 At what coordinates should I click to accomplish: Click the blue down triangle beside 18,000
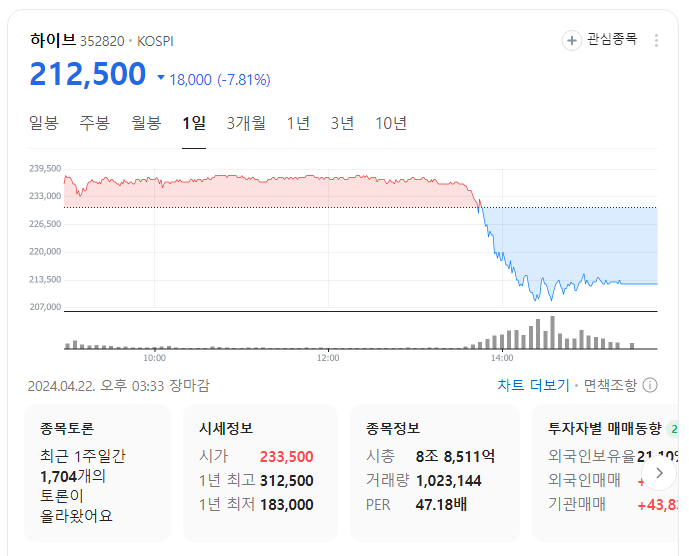pyautogui.click(x=161, y=78)
